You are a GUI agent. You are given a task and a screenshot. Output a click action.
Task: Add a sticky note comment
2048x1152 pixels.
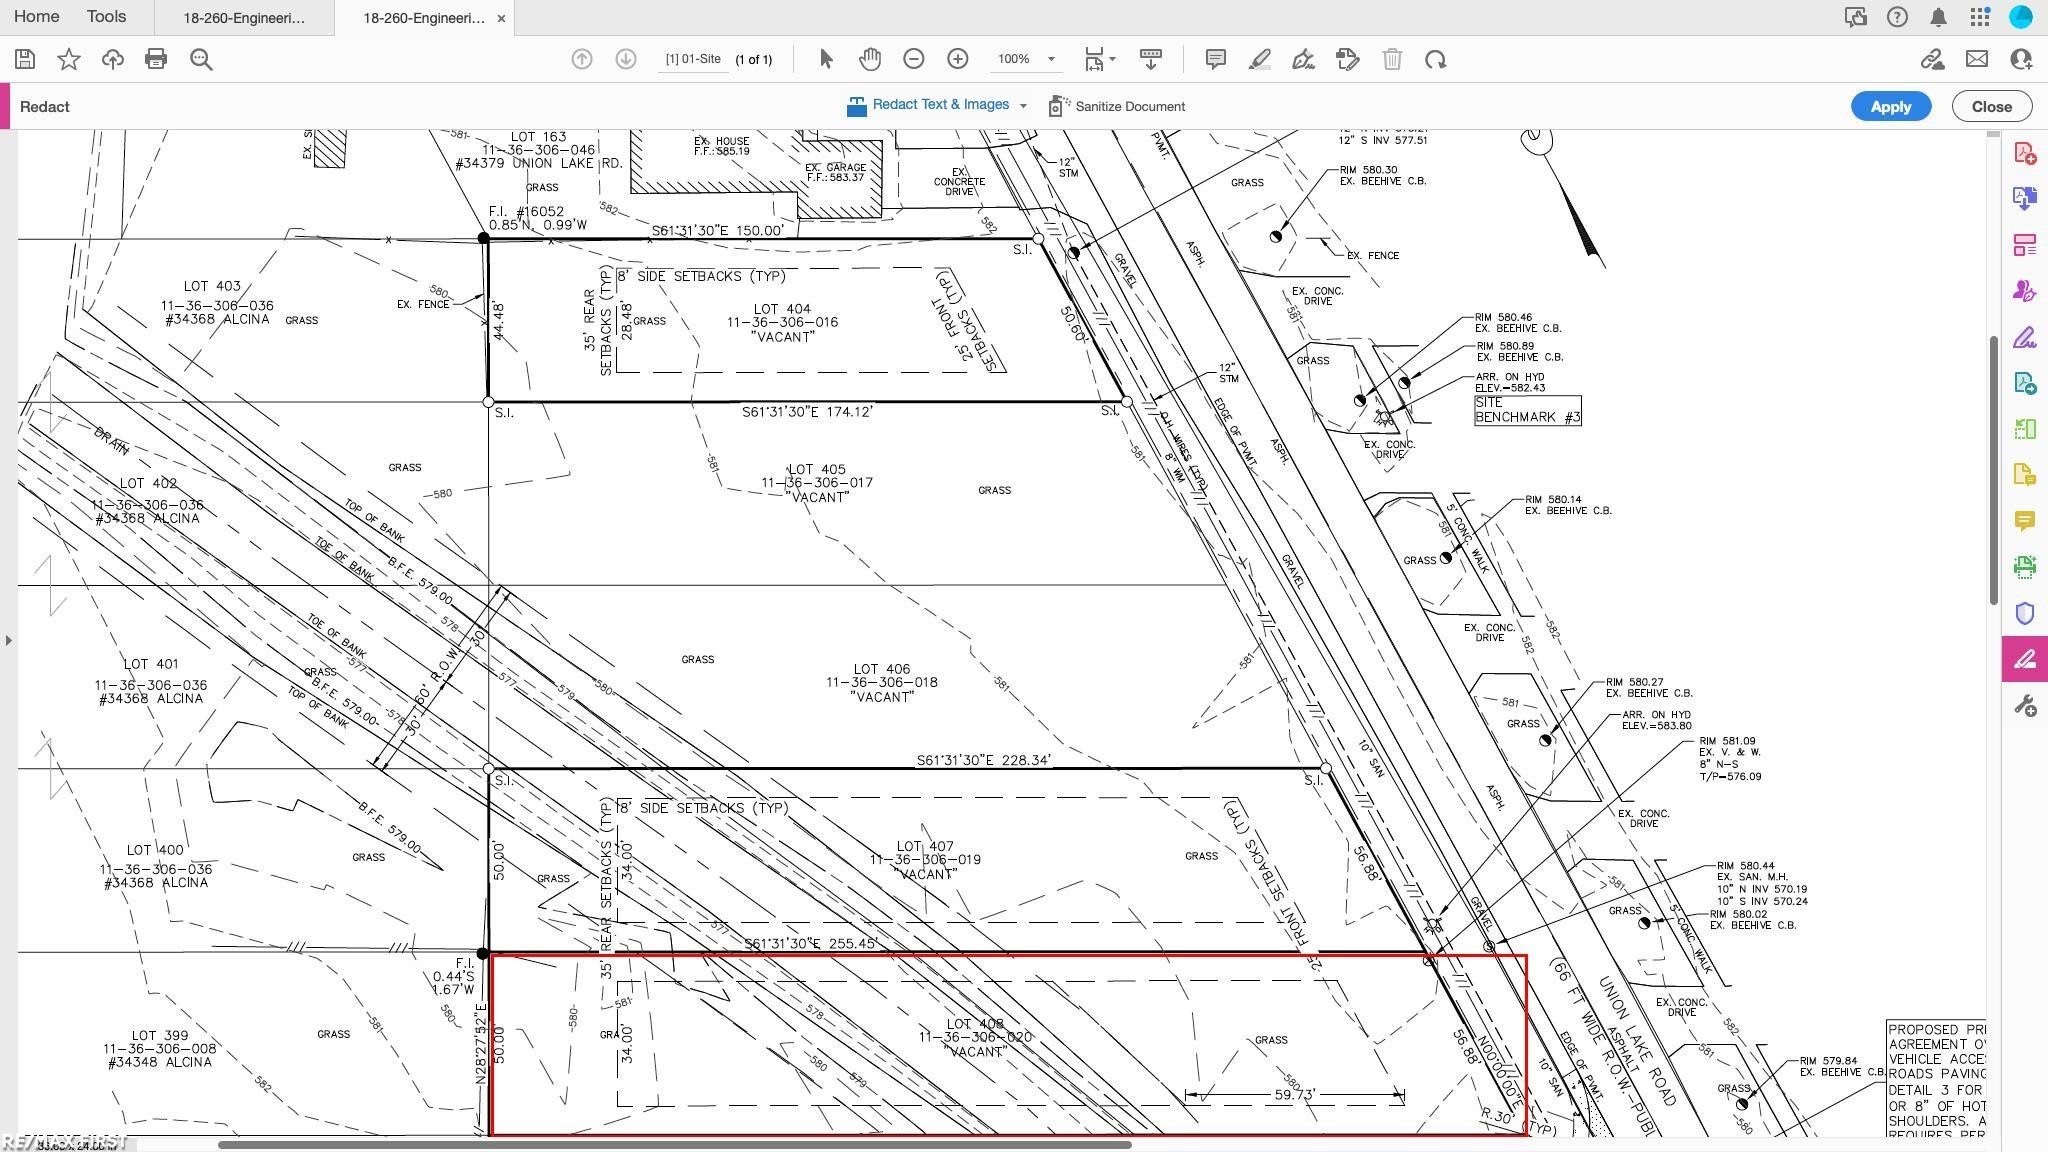[1216, 59]
